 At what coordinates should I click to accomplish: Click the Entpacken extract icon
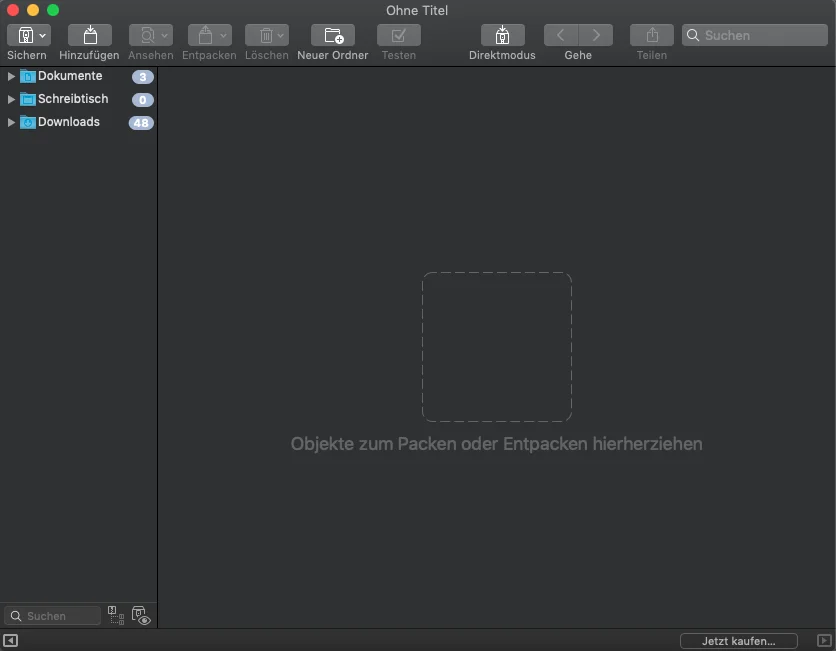coord(205,35)
